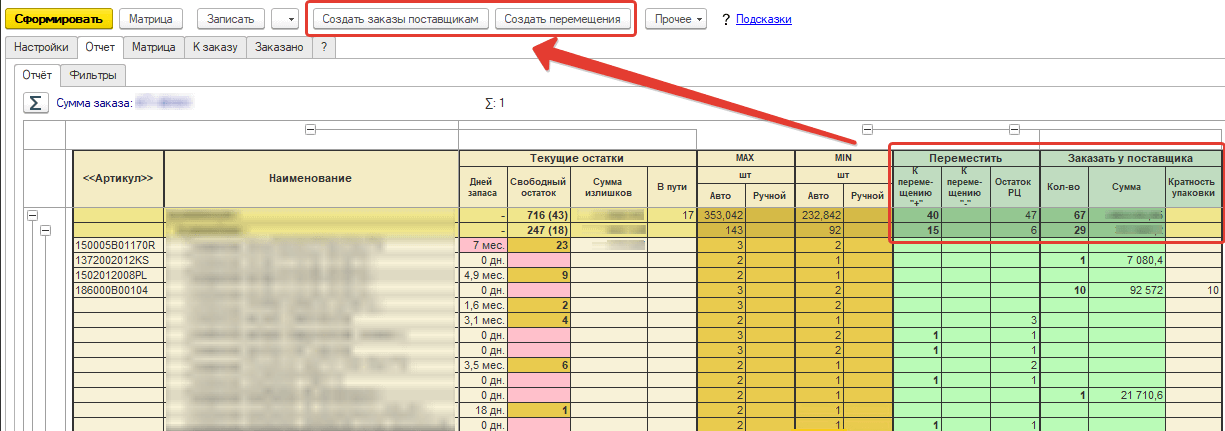Viewport: 1225px width, 431px height.
Task: Click the question mark help icon
Action: tap(725, 19)
